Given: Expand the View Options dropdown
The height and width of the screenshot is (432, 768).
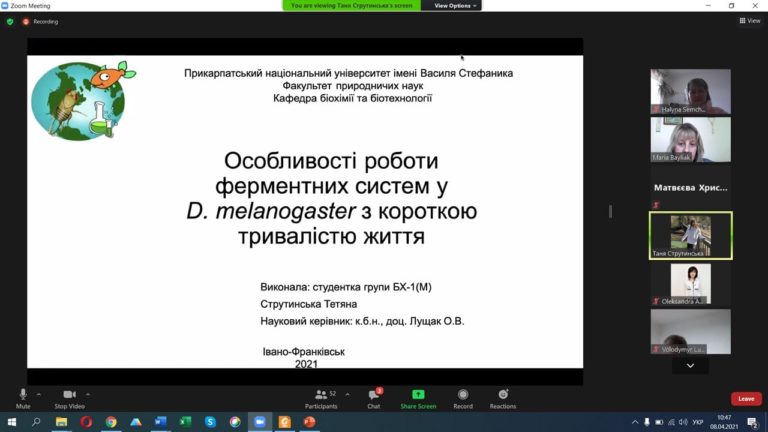Looking at the screenshot, I should point(455,5).
